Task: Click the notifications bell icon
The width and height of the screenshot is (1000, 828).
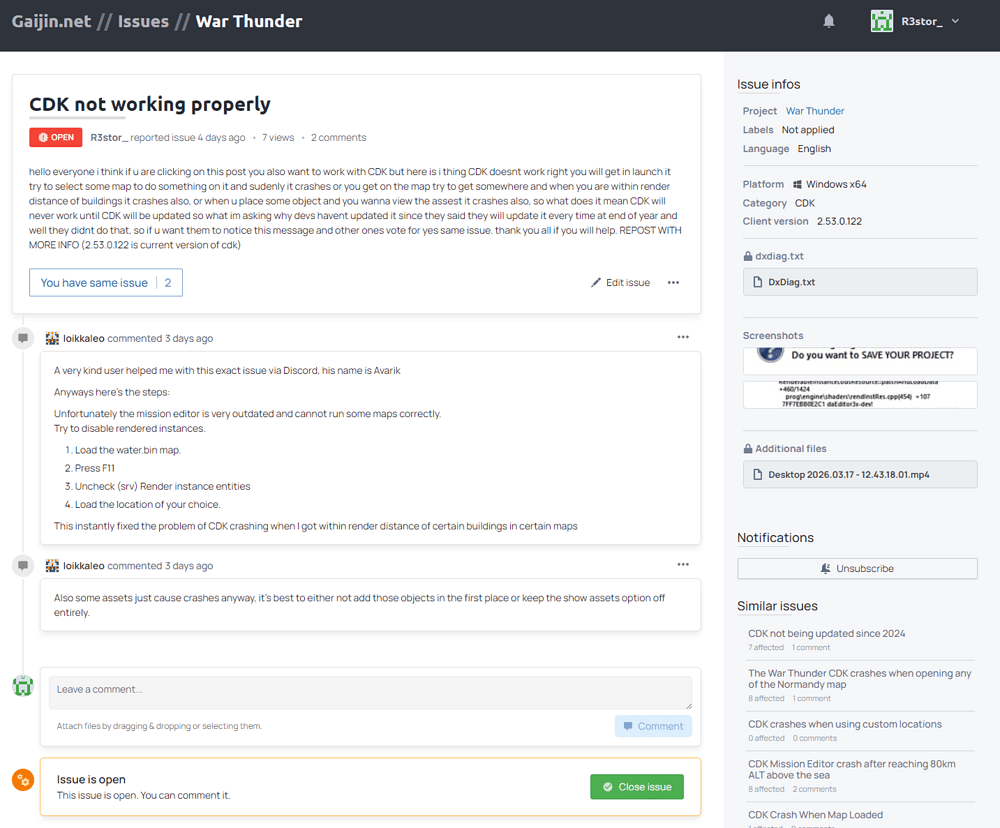Action: pyautogui.click(x=829, y=21)
